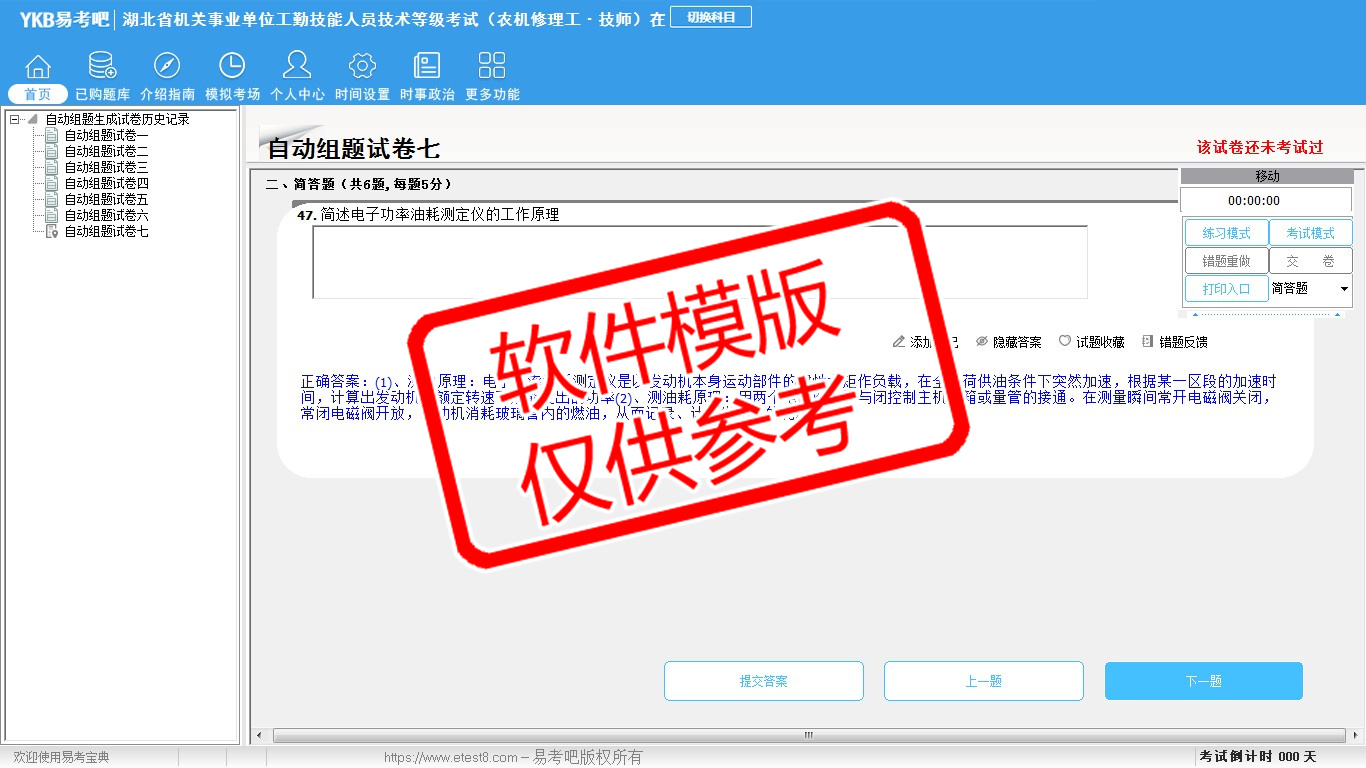Click the 首页 home icon
Image resolution: width=1366 pixels, height=768 pixels.
[x=38, y=66]
